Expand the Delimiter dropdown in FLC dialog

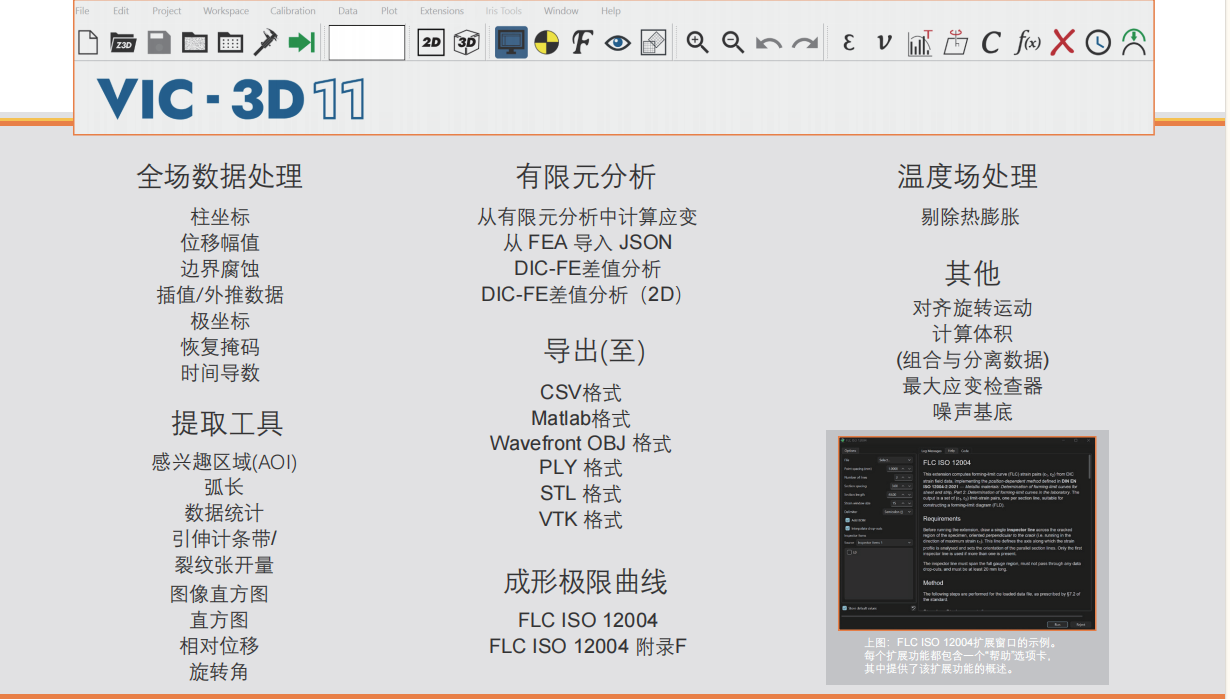898,512
